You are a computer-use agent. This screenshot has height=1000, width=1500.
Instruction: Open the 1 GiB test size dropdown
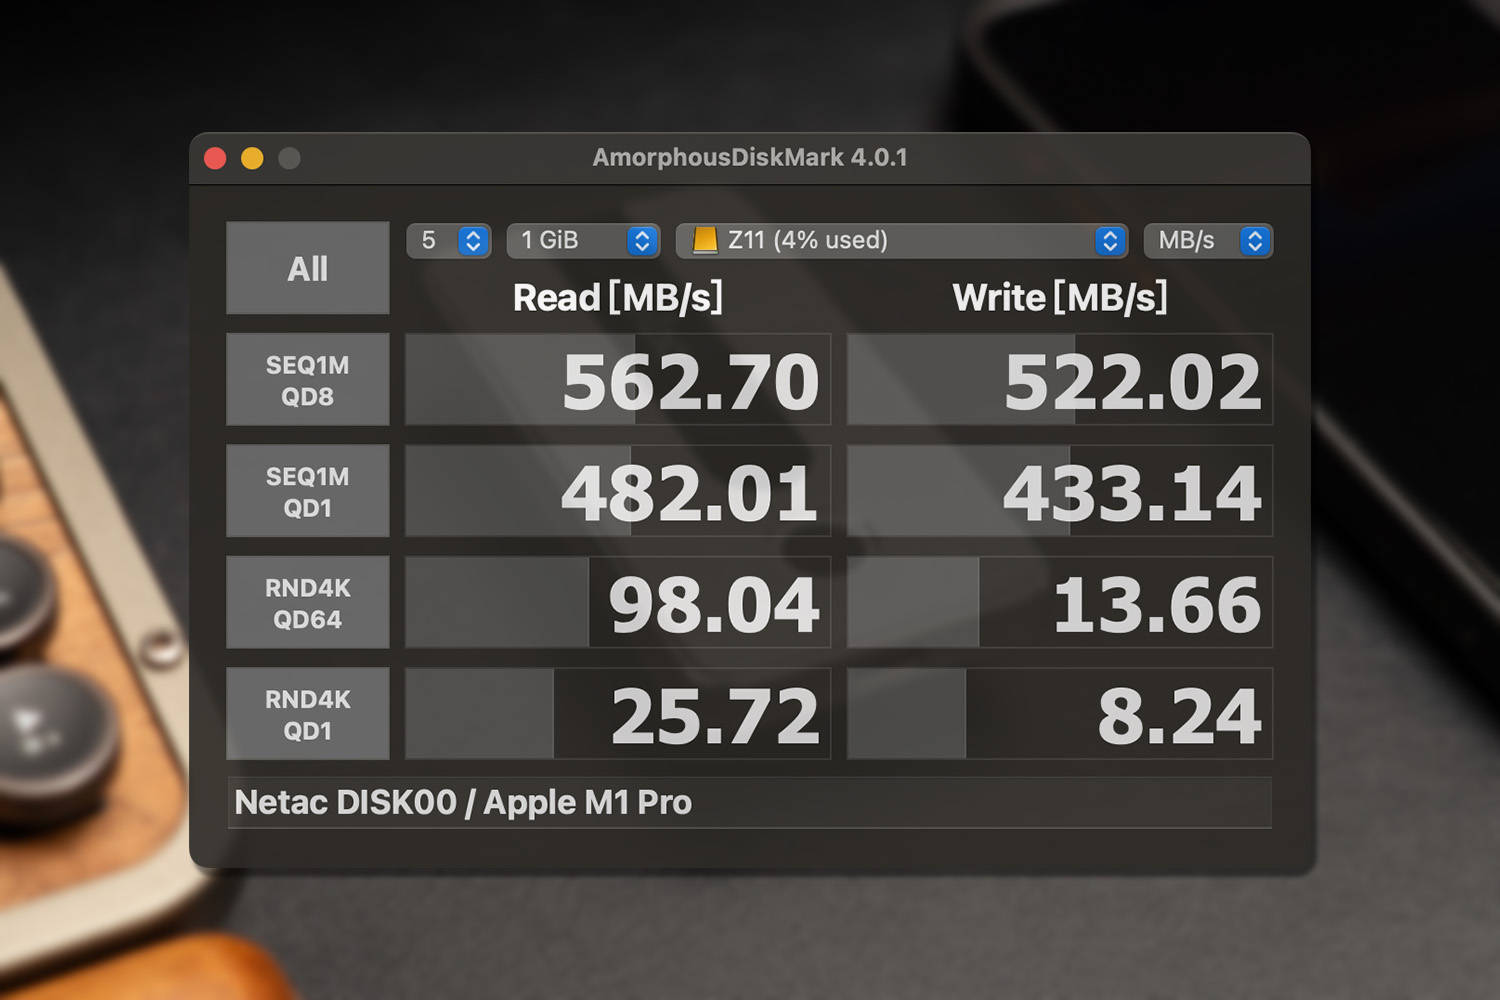pos(583,241)
